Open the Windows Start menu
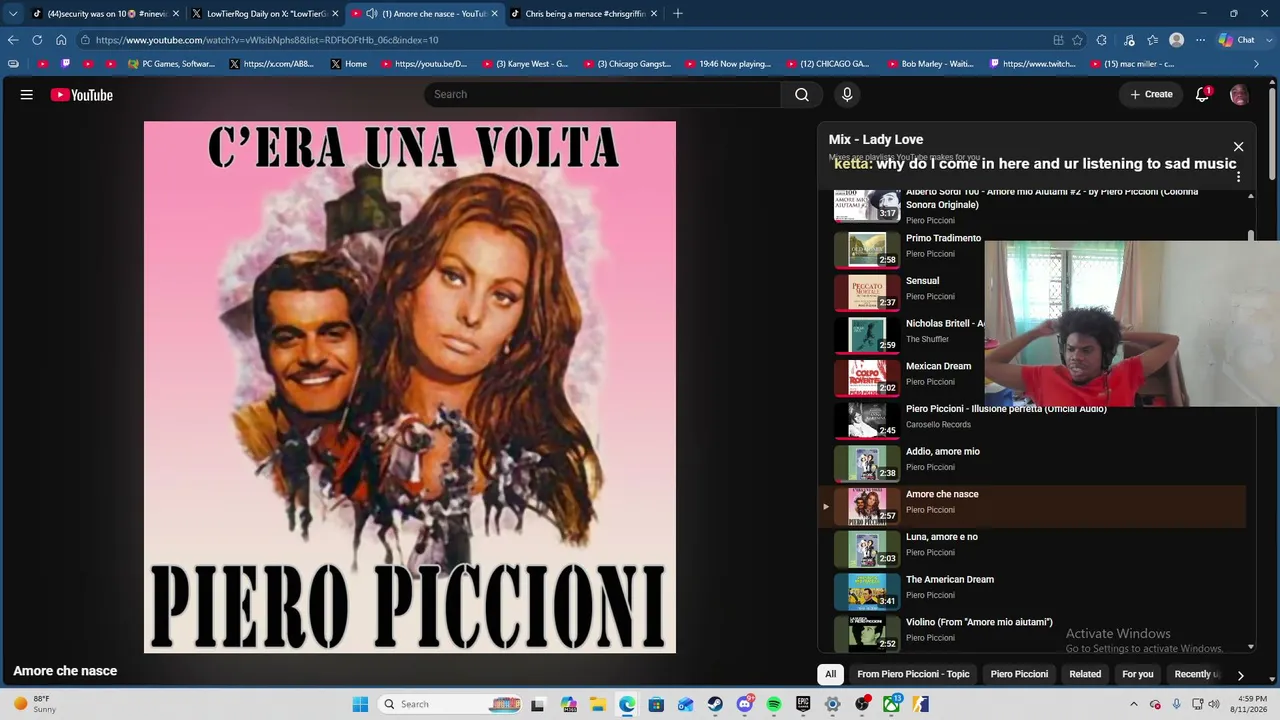 361,704
